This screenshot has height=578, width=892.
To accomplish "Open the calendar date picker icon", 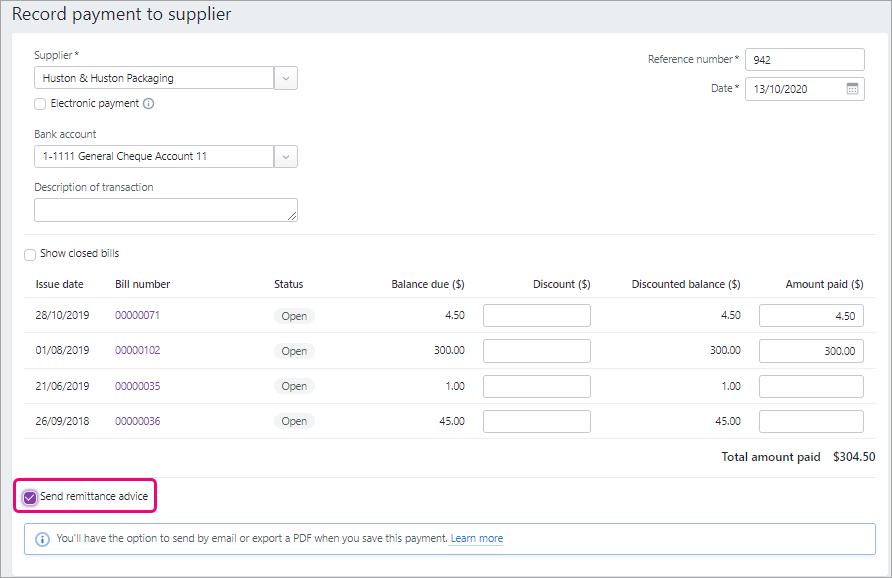I will point(852,89).
